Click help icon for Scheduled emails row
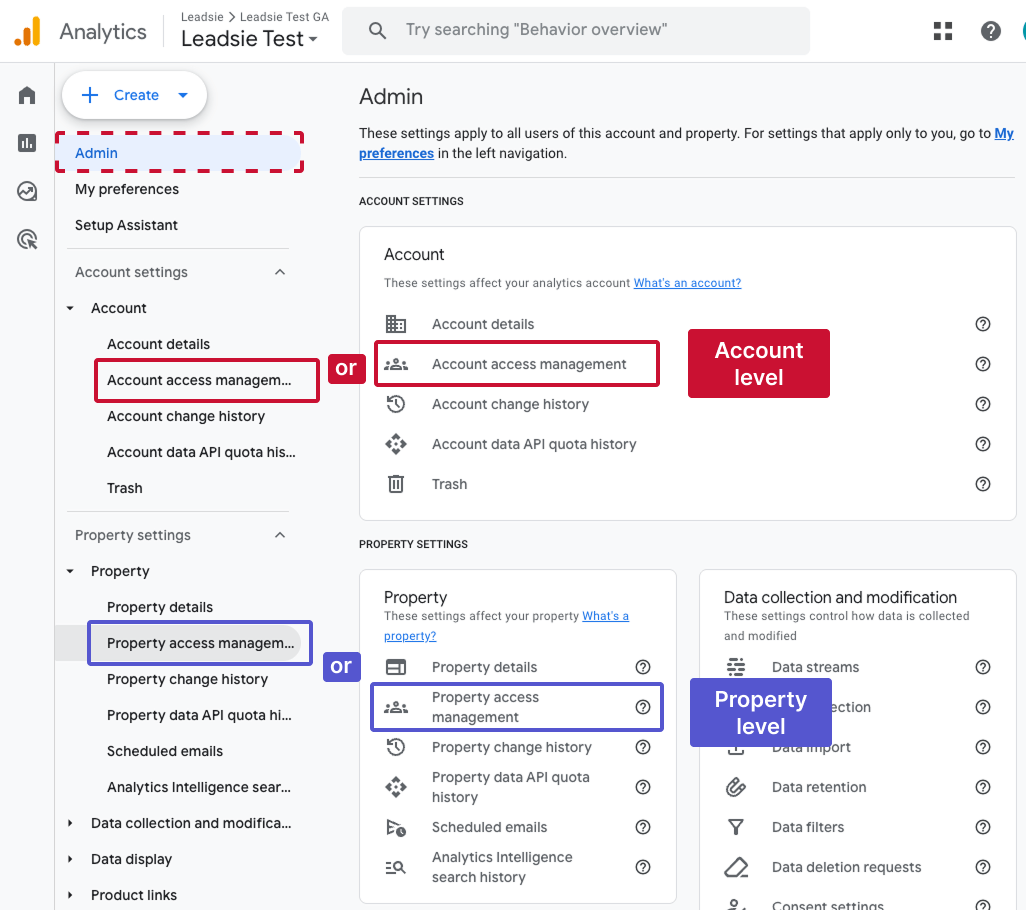The height and width of the screenshot is (910, 1026). (643, 827)
